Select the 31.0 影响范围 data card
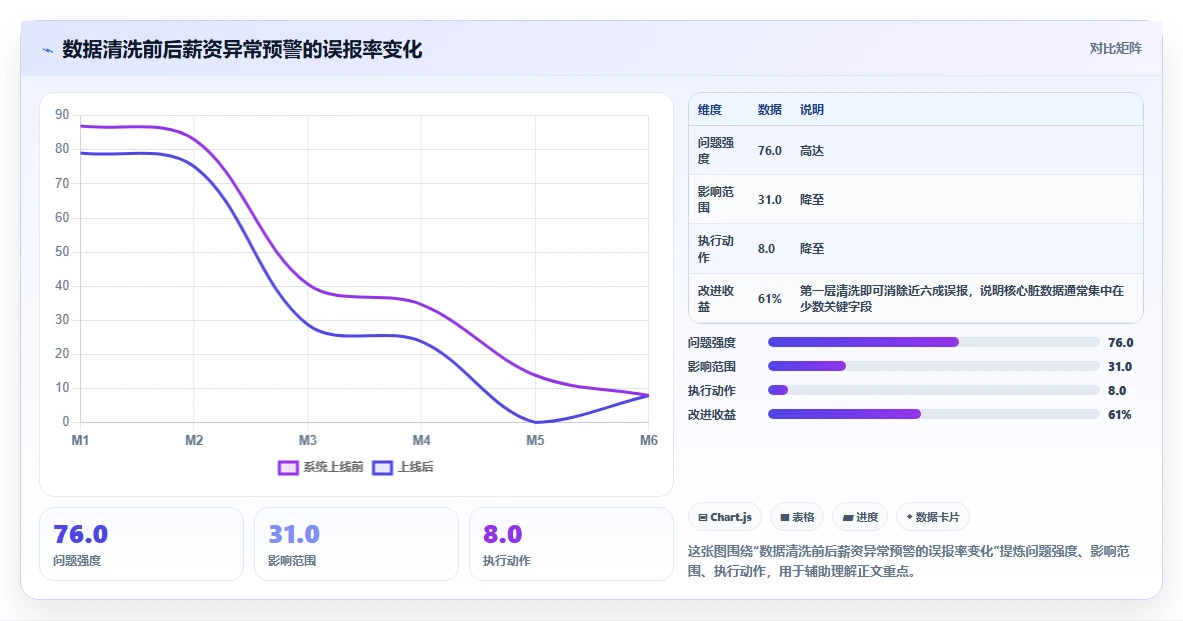The image size is (1183, 621). [x=356, y=544]
